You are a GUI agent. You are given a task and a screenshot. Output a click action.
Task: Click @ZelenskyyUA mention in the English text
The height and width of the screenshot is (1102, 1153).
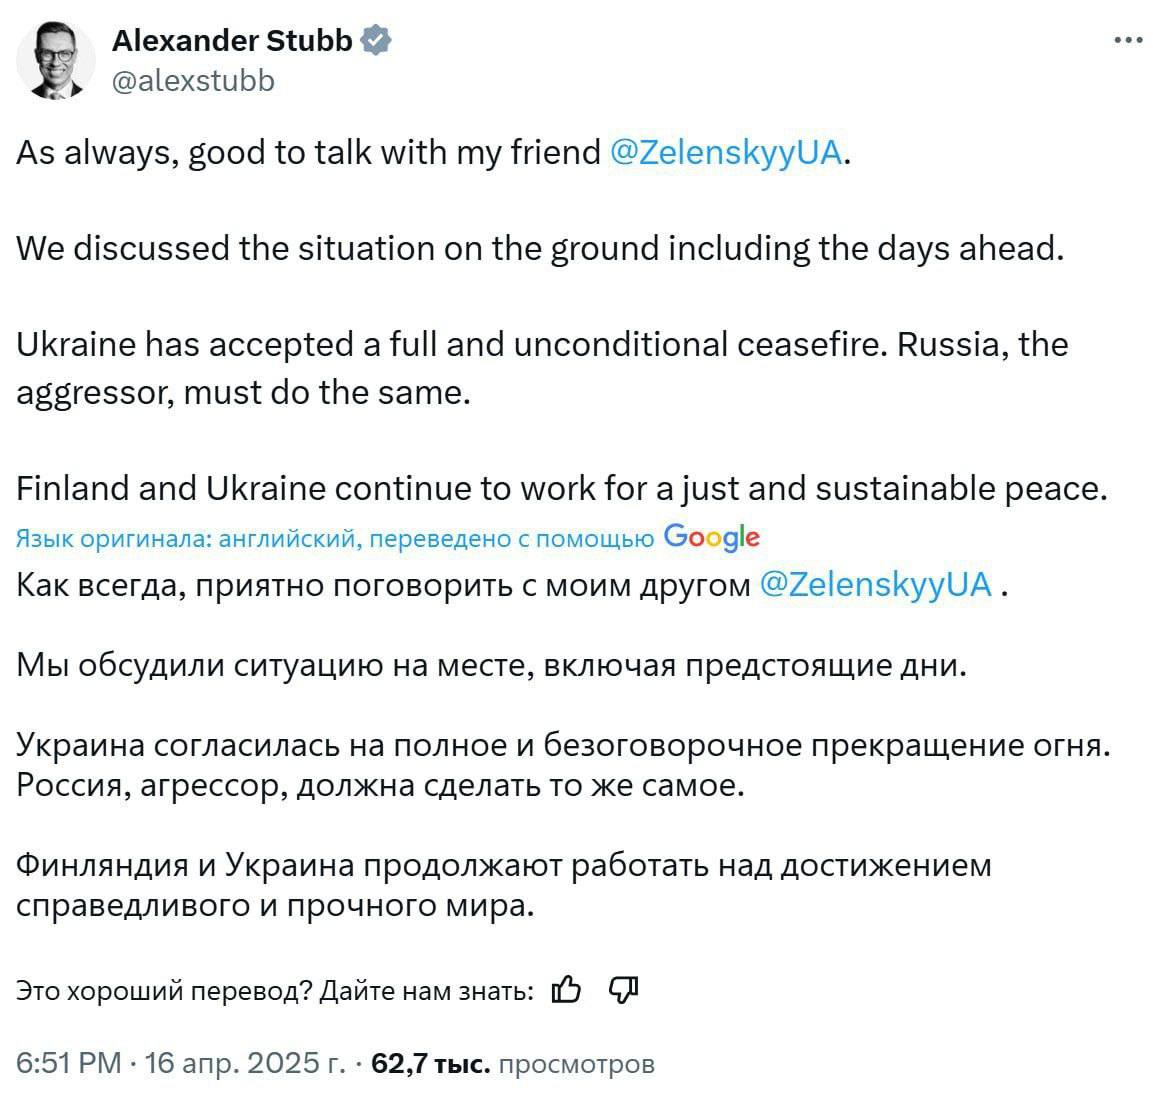pos(726,152)
